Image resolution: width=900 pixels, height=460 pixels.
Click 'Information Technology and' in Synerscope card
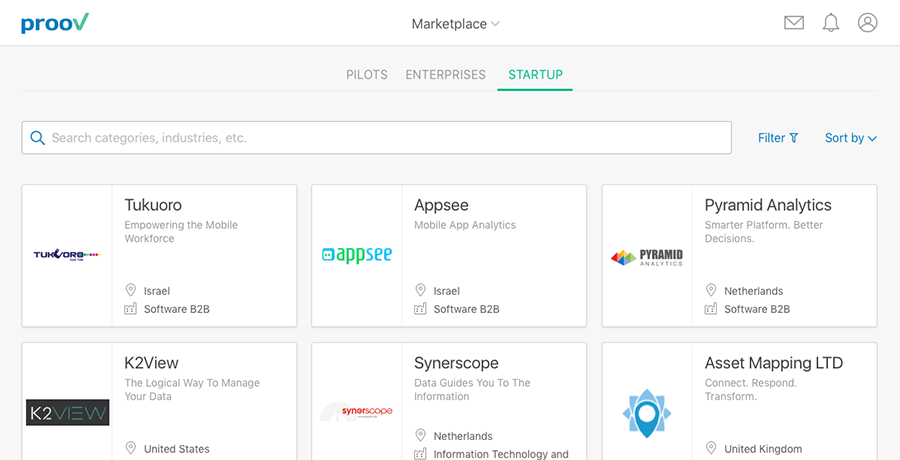coord(501,454)
